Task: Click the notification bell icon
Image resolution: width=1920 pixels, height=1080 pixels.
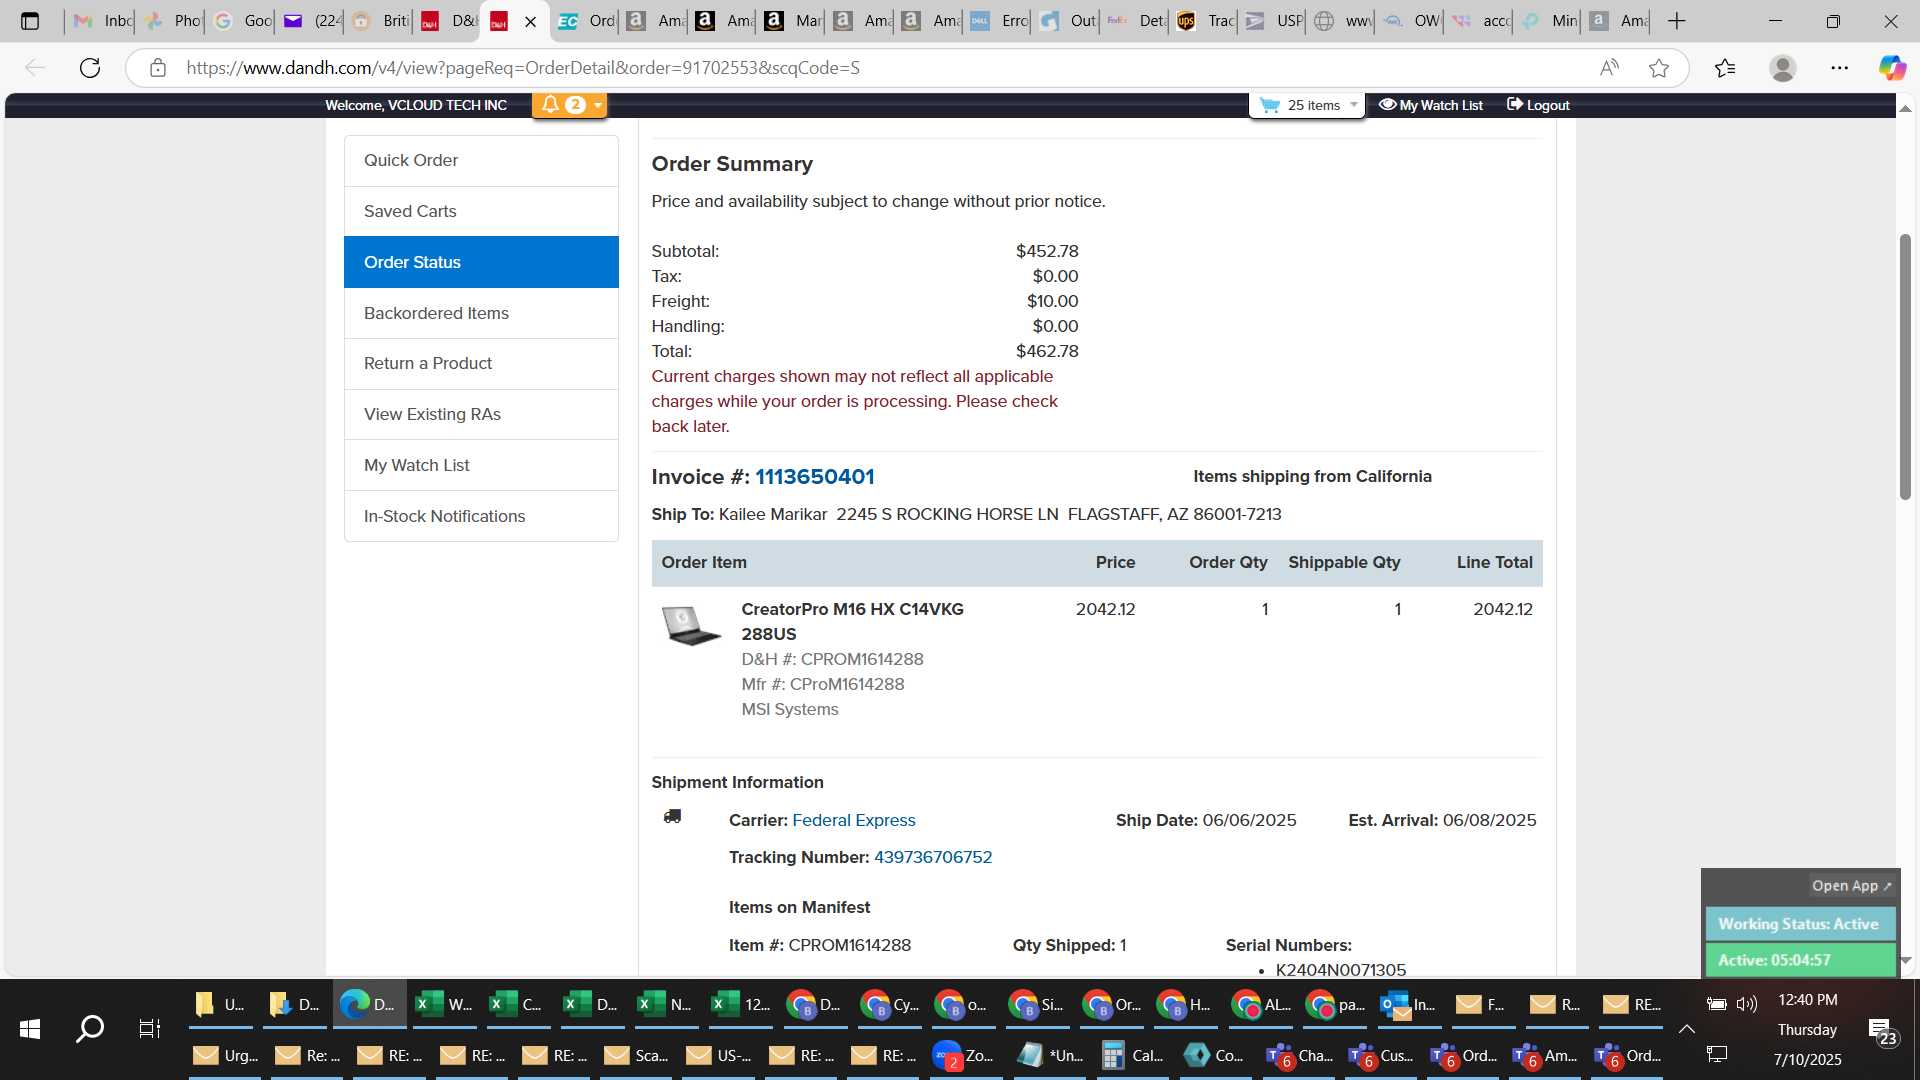Action: (550, 105)
